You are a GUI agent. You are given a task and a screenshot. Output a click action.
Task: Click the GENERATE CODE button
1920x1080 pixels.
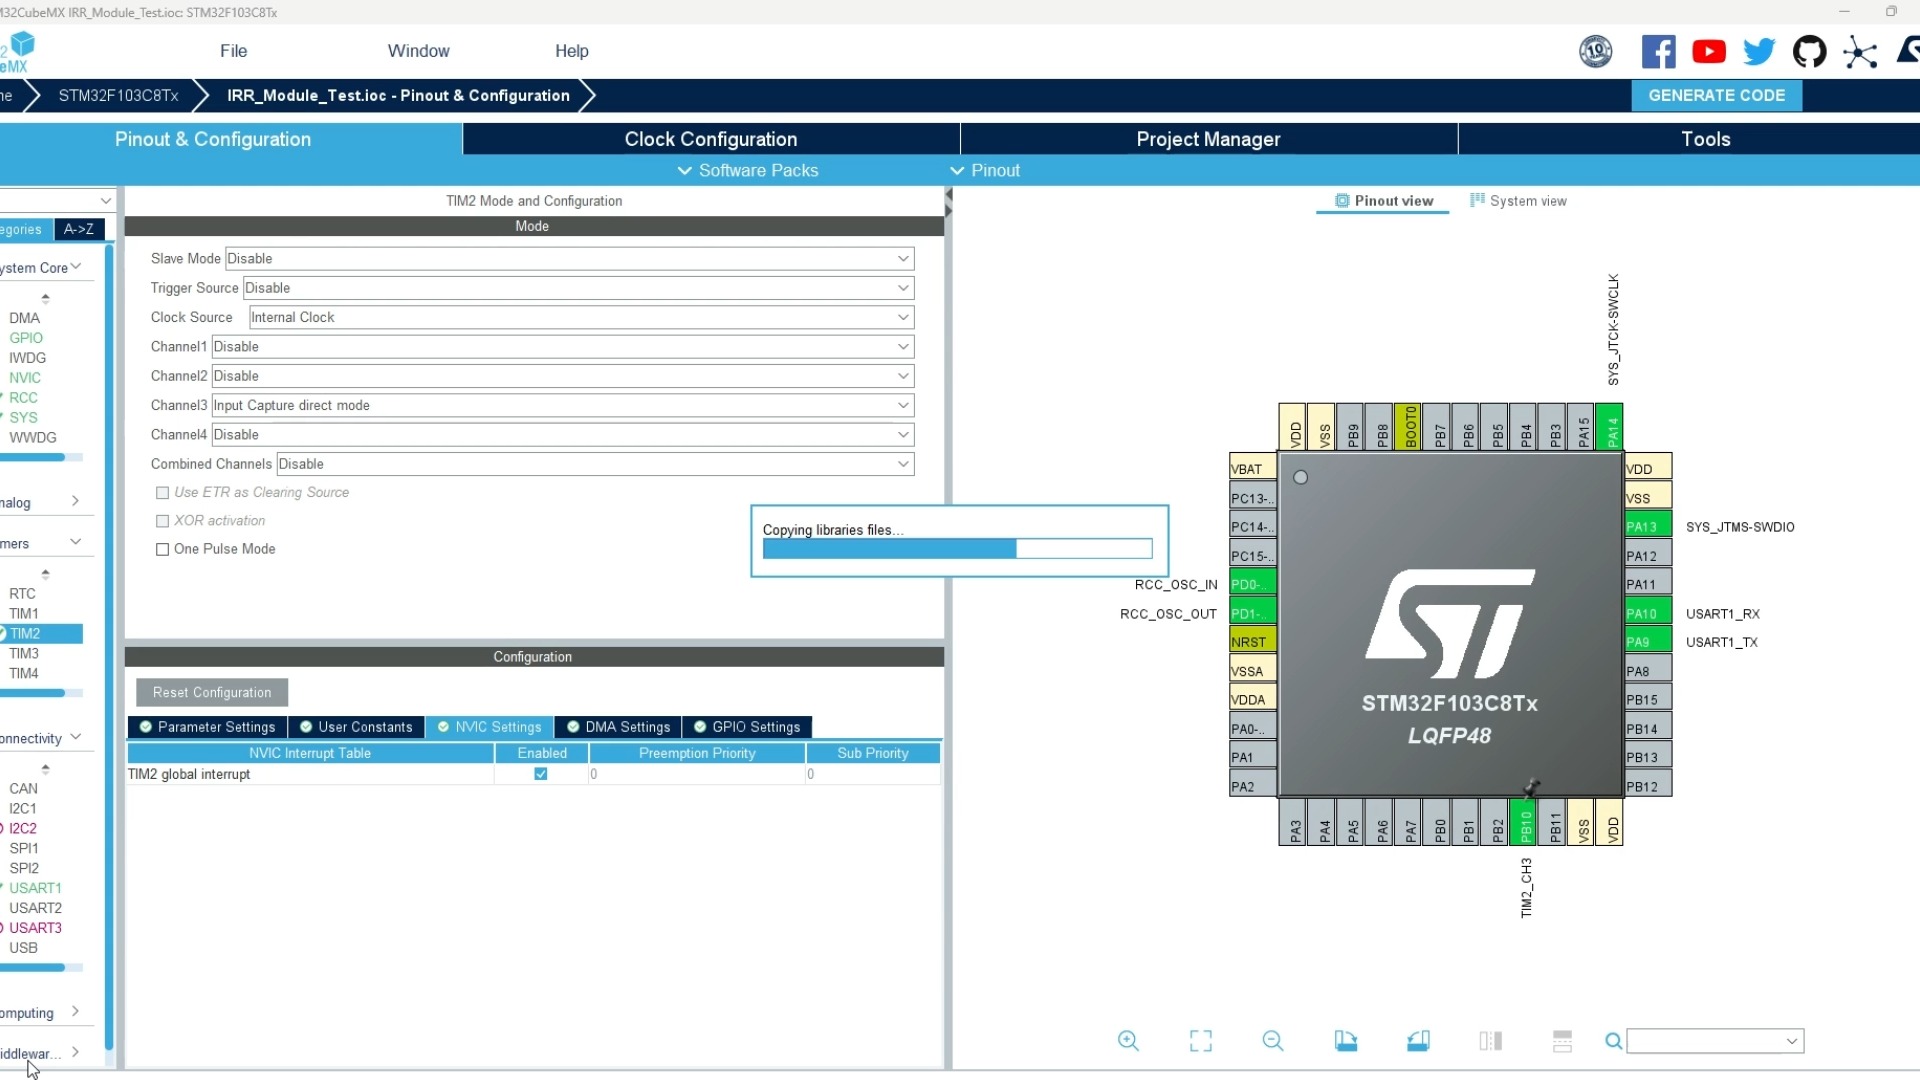click(1716, 95)
